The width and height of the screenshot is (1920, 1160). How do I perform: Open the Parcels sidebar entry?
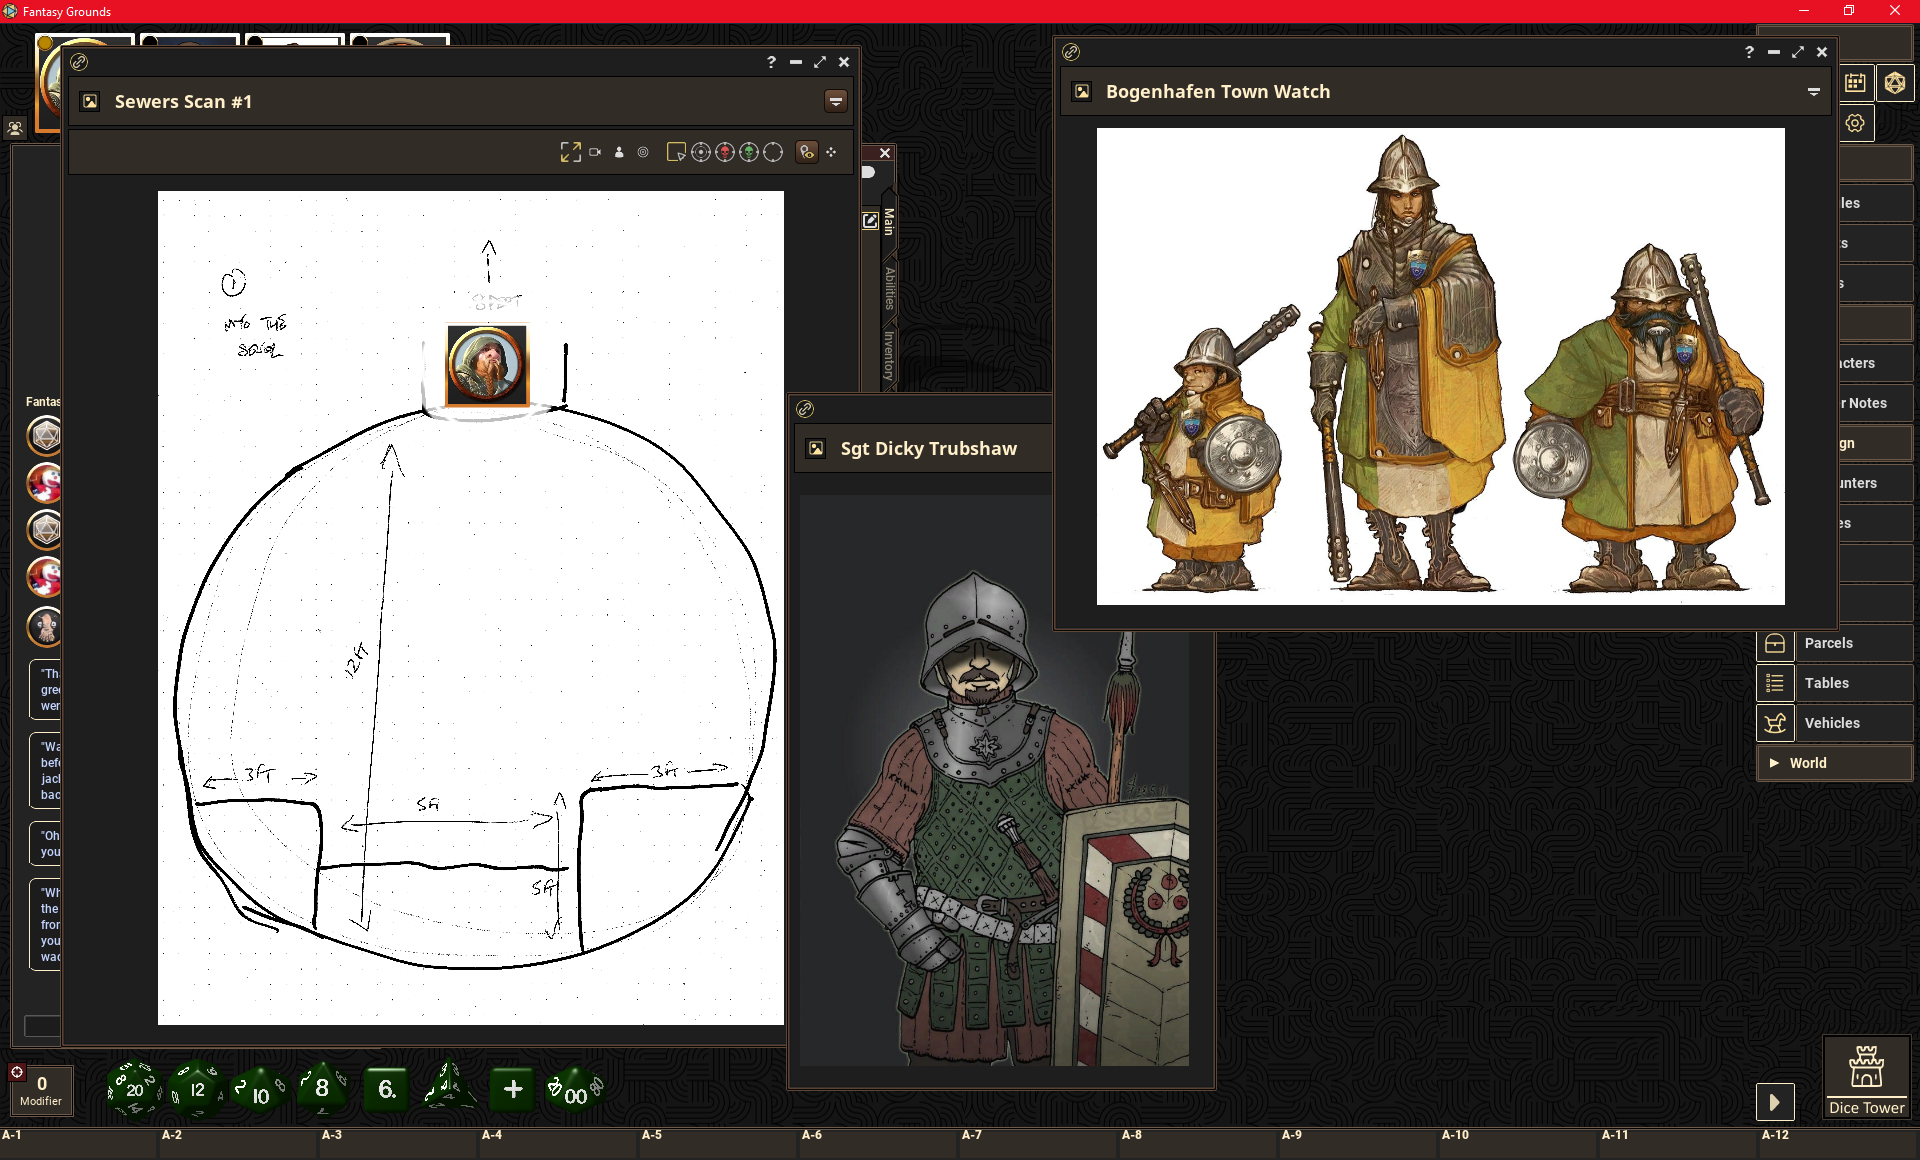point(1834,643)
